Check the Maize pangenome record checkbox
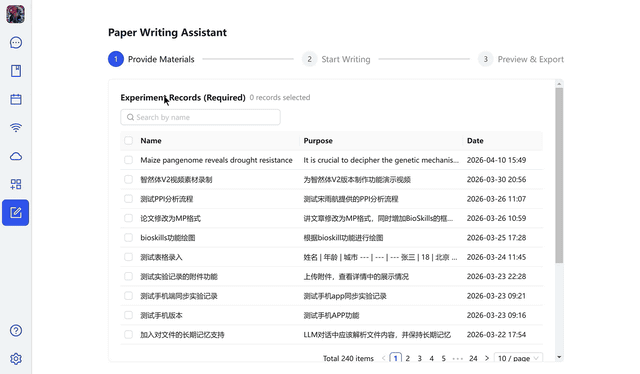 (x=129, y=160)
